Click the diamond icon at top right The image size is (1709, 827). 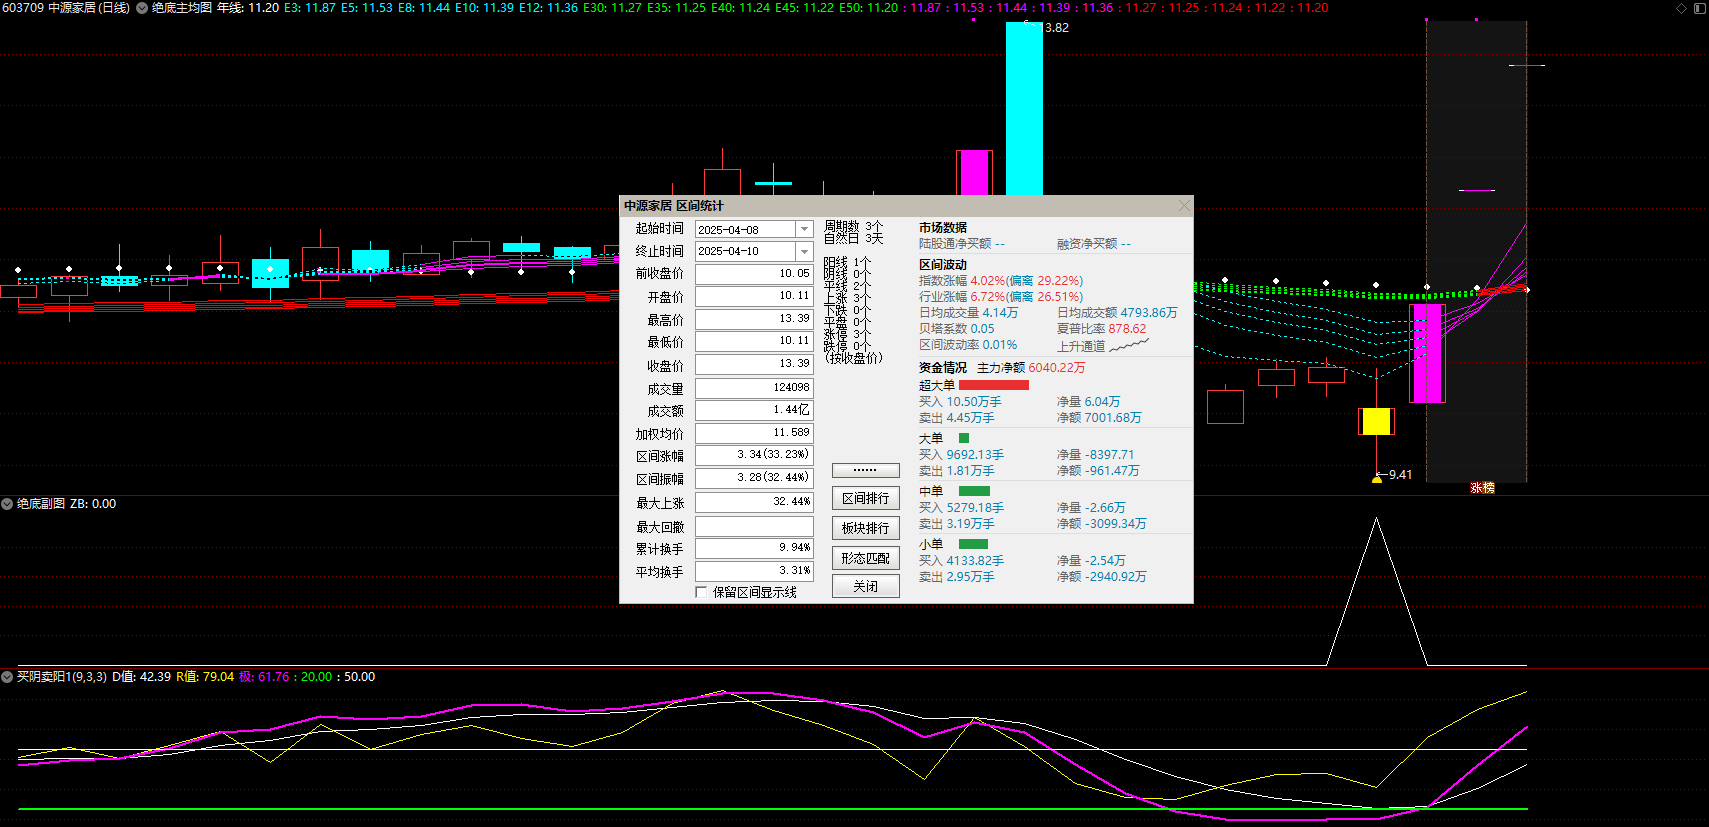pos(1681,8)
